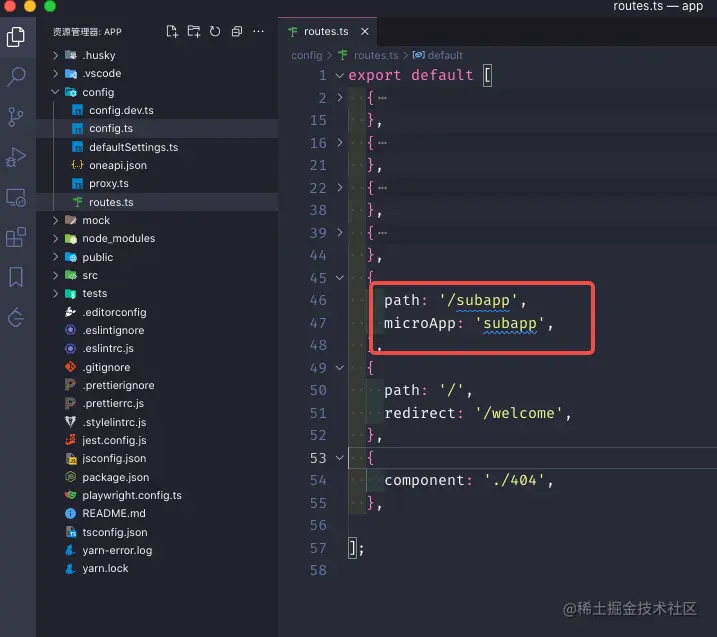Close the routes.ts editor tab
This screenshot has height=637, width=717.
coord(364,32)
